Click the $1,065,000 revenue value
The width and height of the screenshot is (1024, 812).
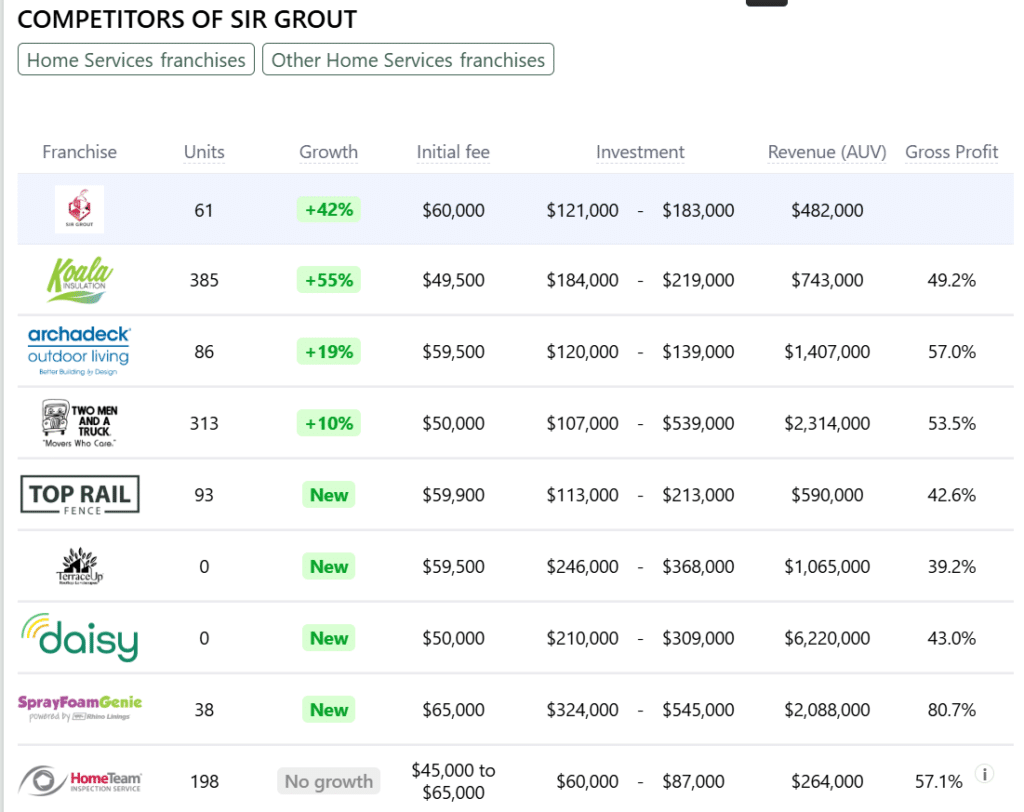(827, 566)
